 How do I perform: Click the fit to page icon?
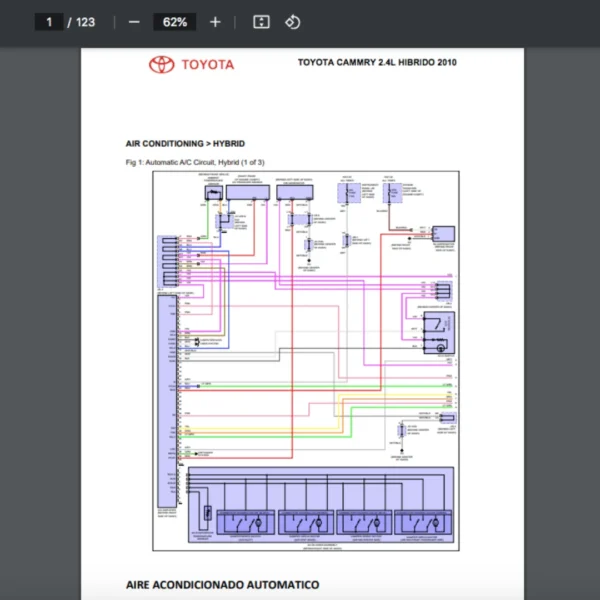point(261,22)
